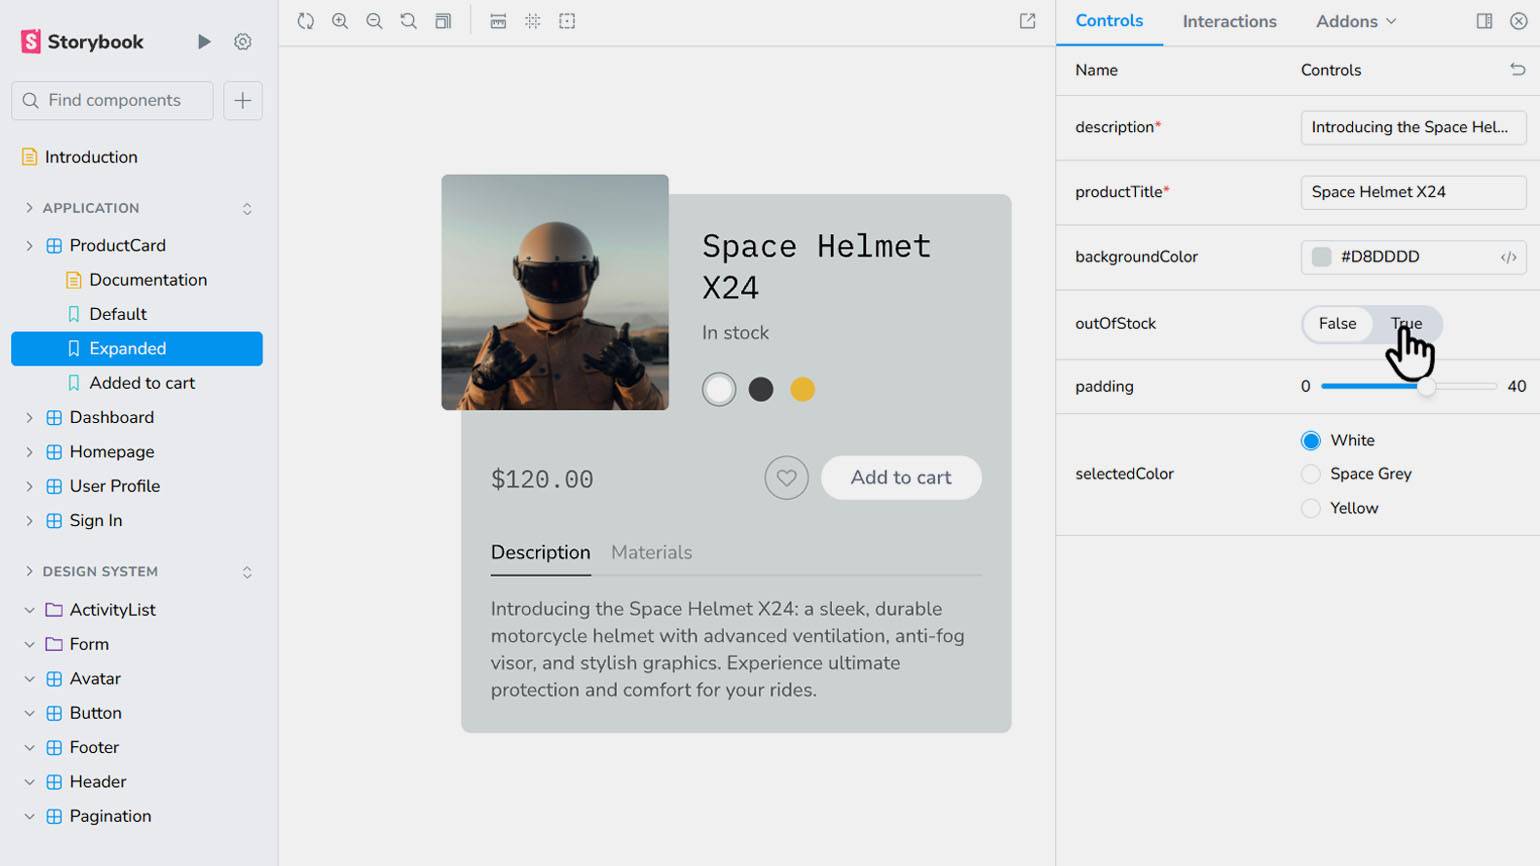
Task: Pick the white product color swatch
Action: (719, 389)
